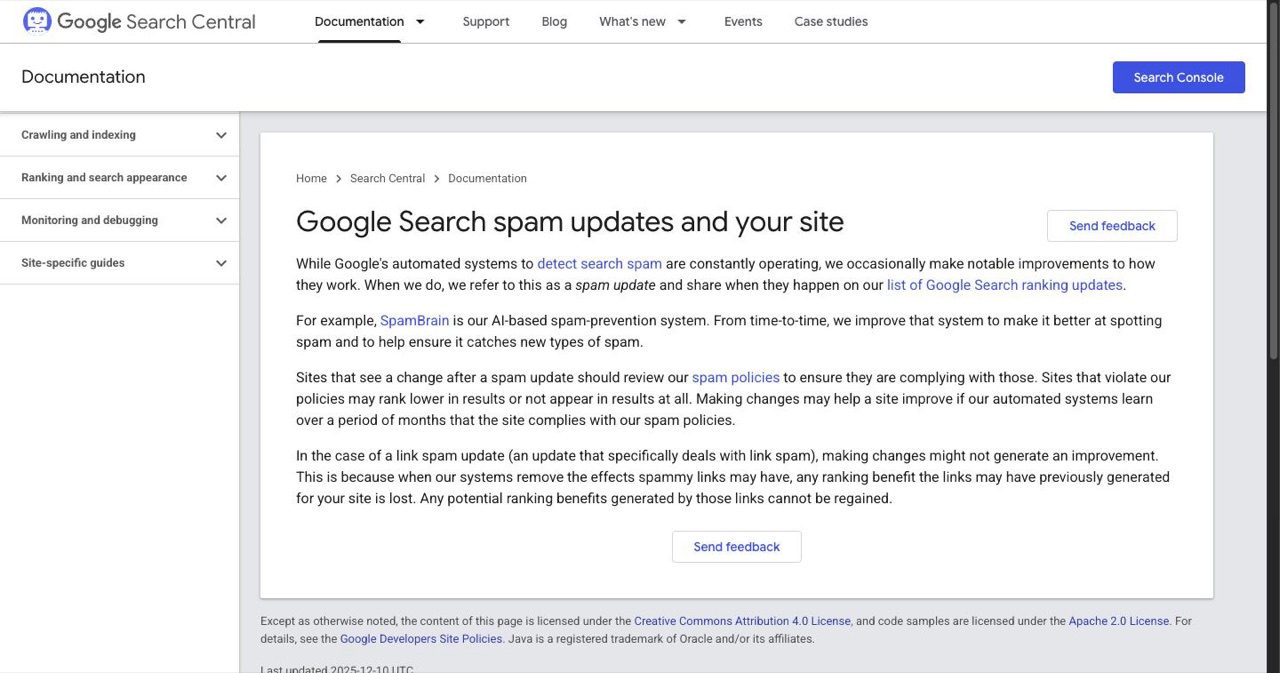Expand the Crawling and indexing section
This screenshot has width=1280, height=673.
point(221,135)
